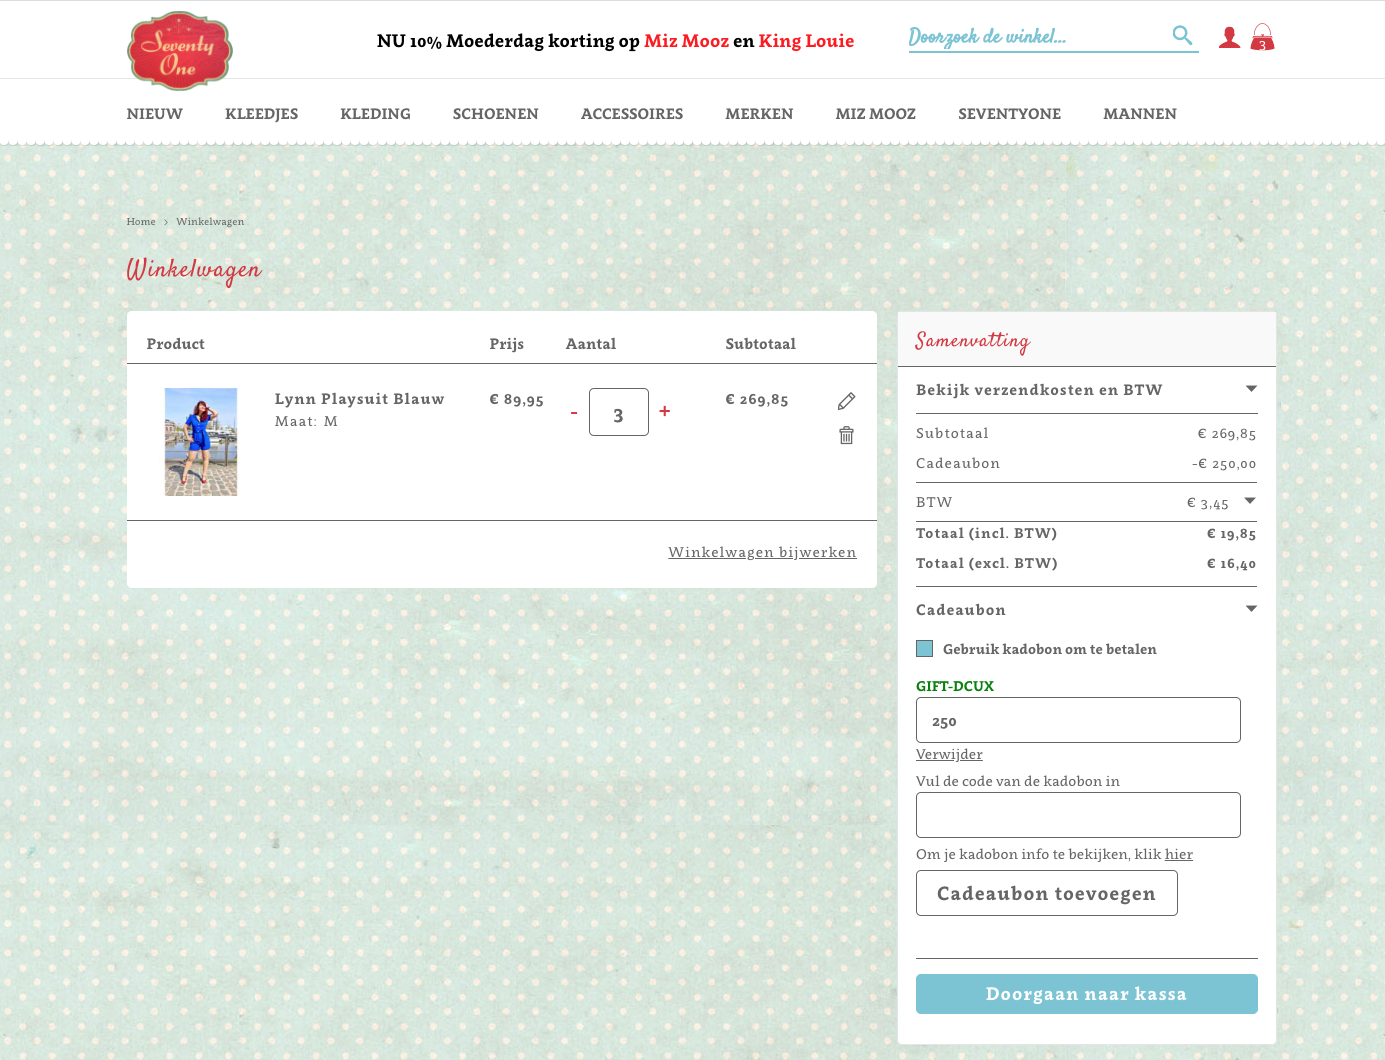Screen dimensions: 1385x1060
Task: Toggle 'Gebruik kadobon om te betalen' checkbox
Action: [925, 649]
